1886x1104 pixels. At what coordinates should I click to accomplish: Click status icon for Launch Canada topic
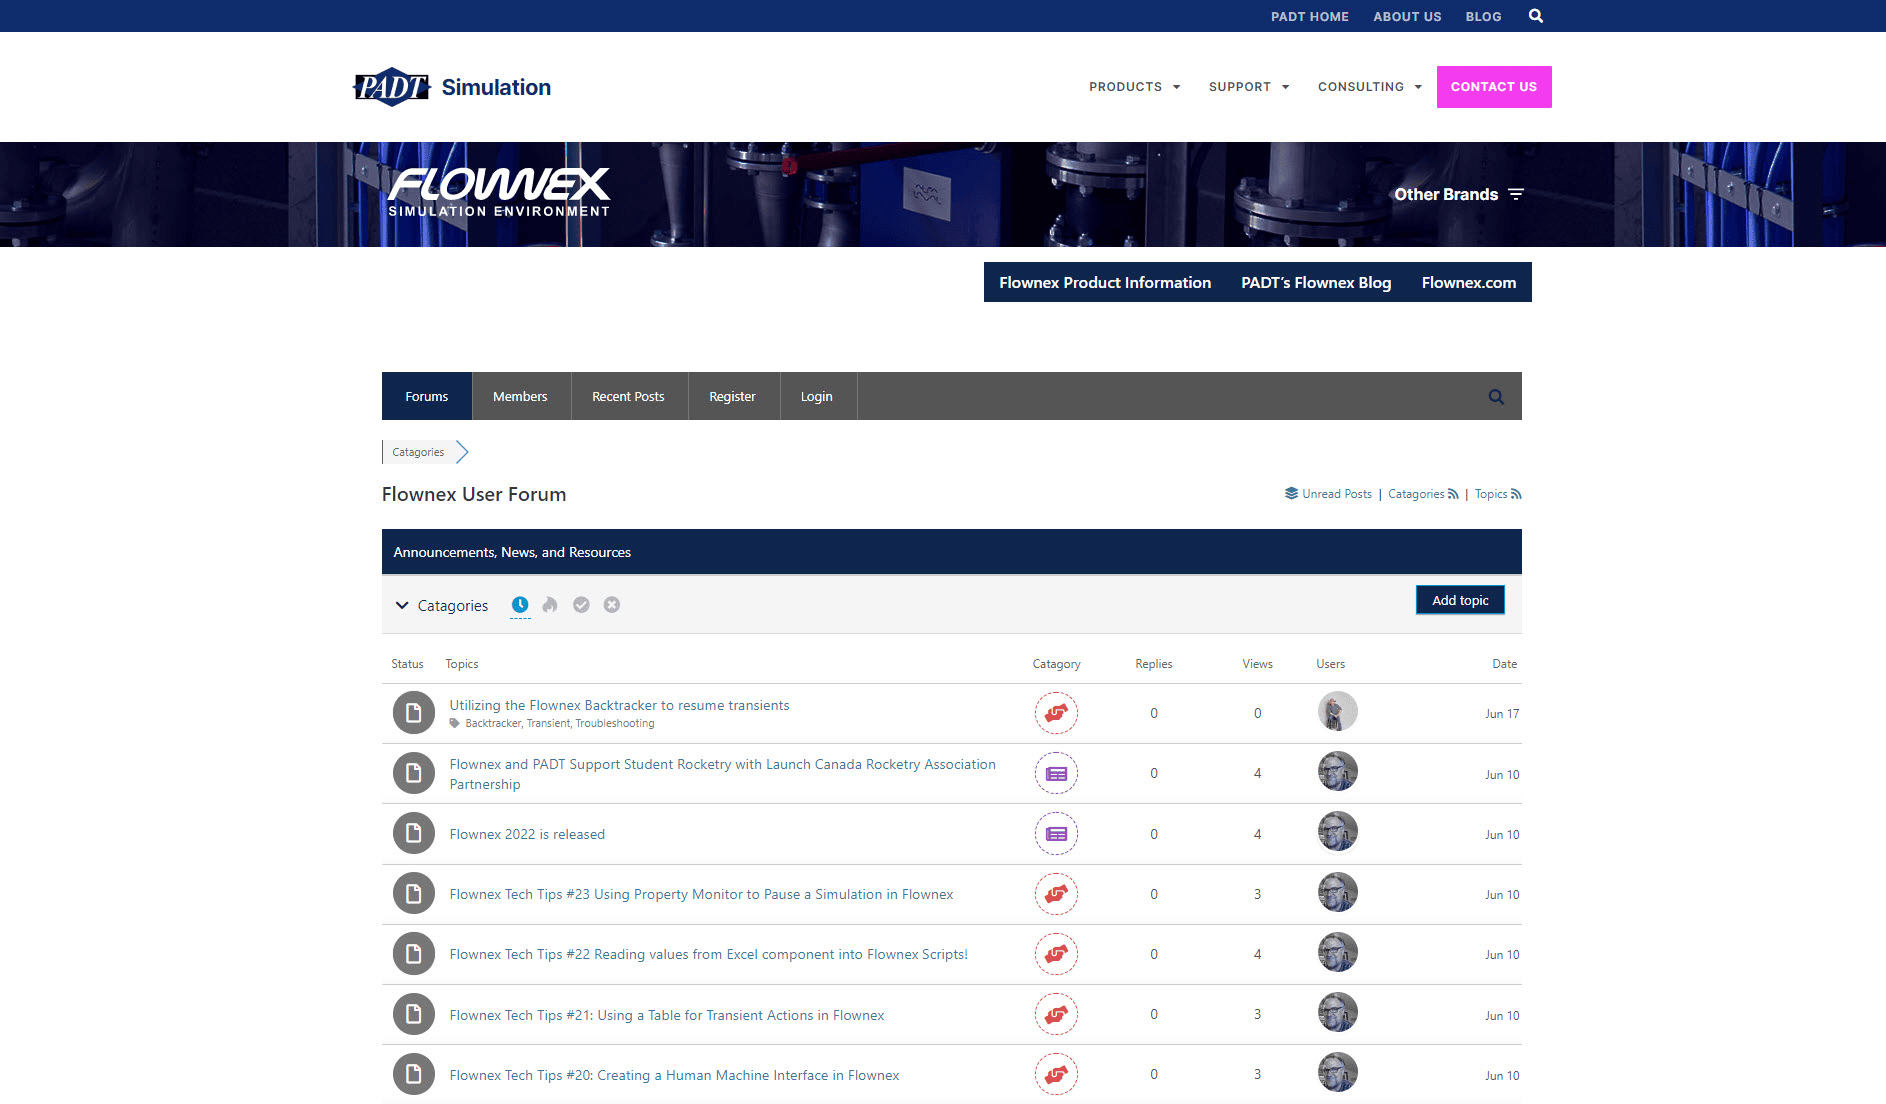point(413,773)
